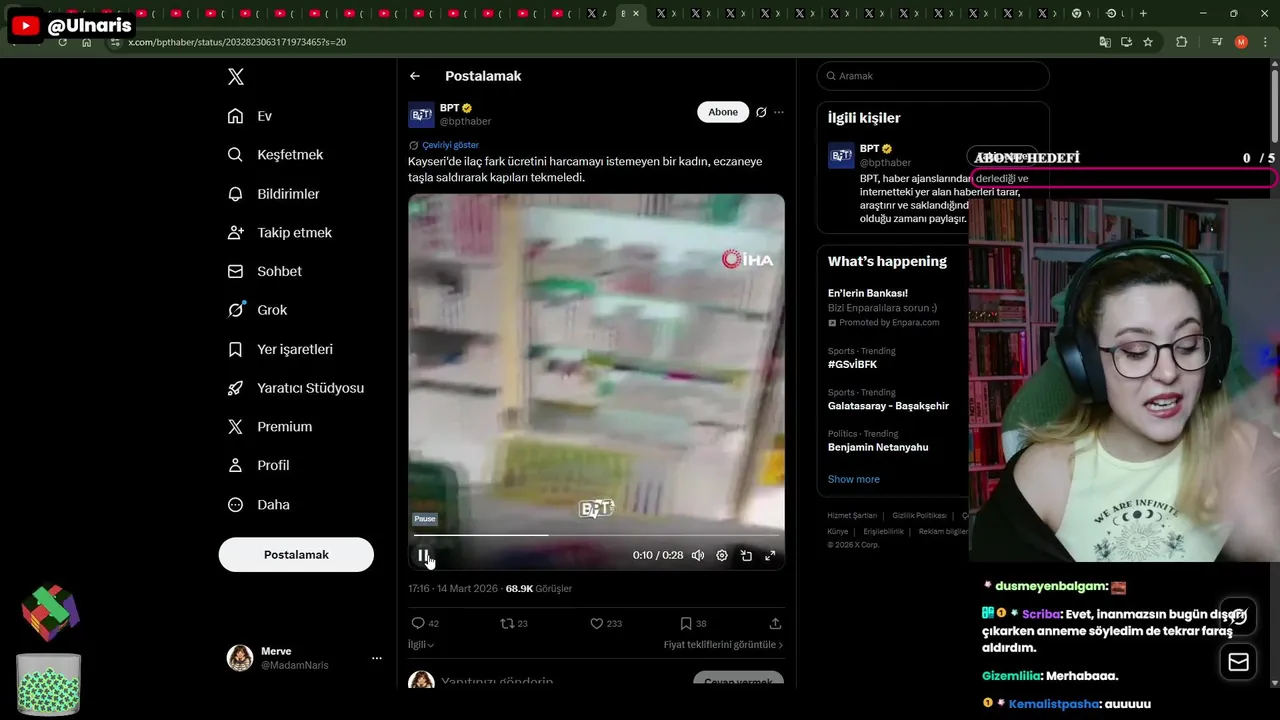Click Grok explain icon beside Abone
Screen dimensions: 1280x720
pyautogui.click(x=761, y=112)
